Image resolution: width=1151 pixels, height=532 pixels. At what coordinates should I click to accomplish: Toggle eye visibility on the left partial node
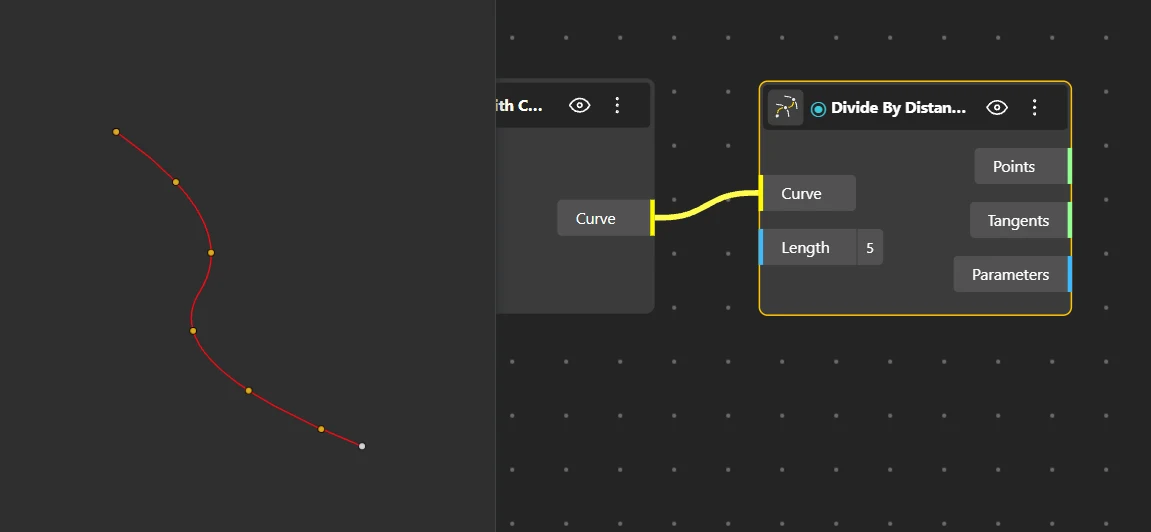[x=579, y=106]
